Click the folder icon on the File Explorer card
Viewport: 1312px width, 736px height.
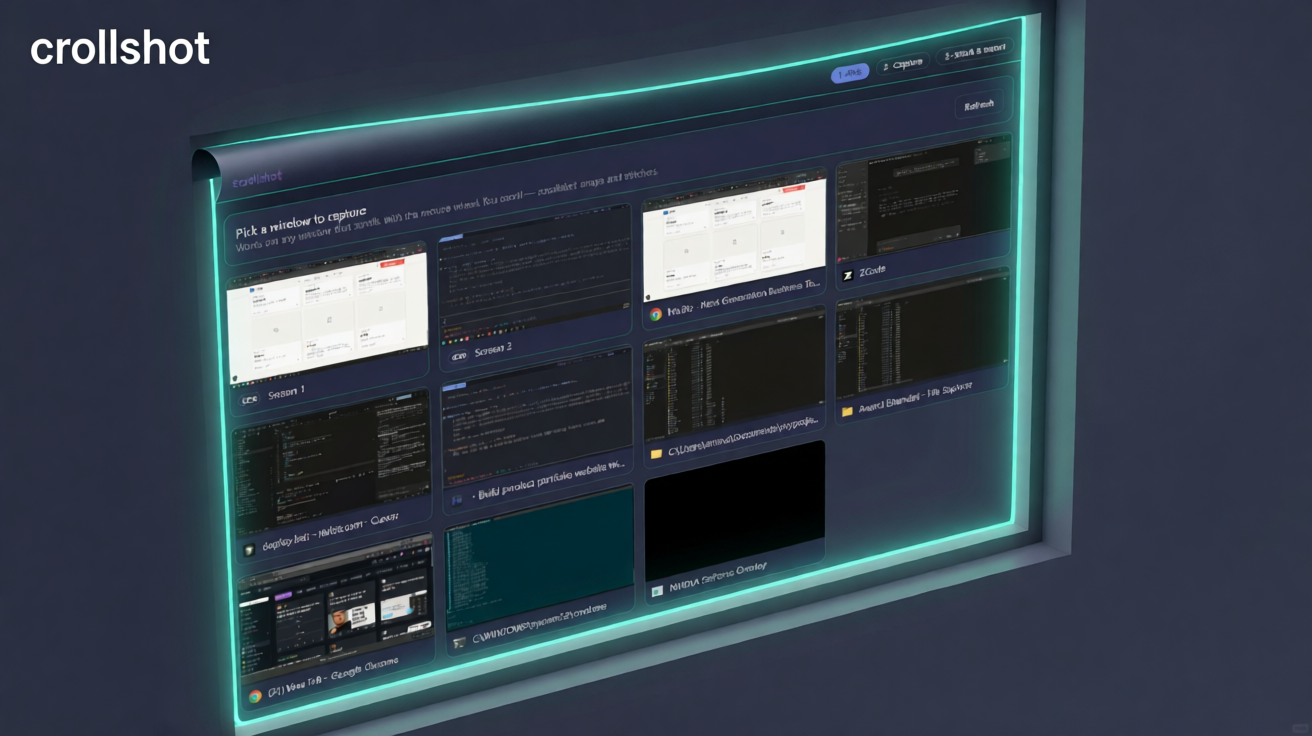848,410
